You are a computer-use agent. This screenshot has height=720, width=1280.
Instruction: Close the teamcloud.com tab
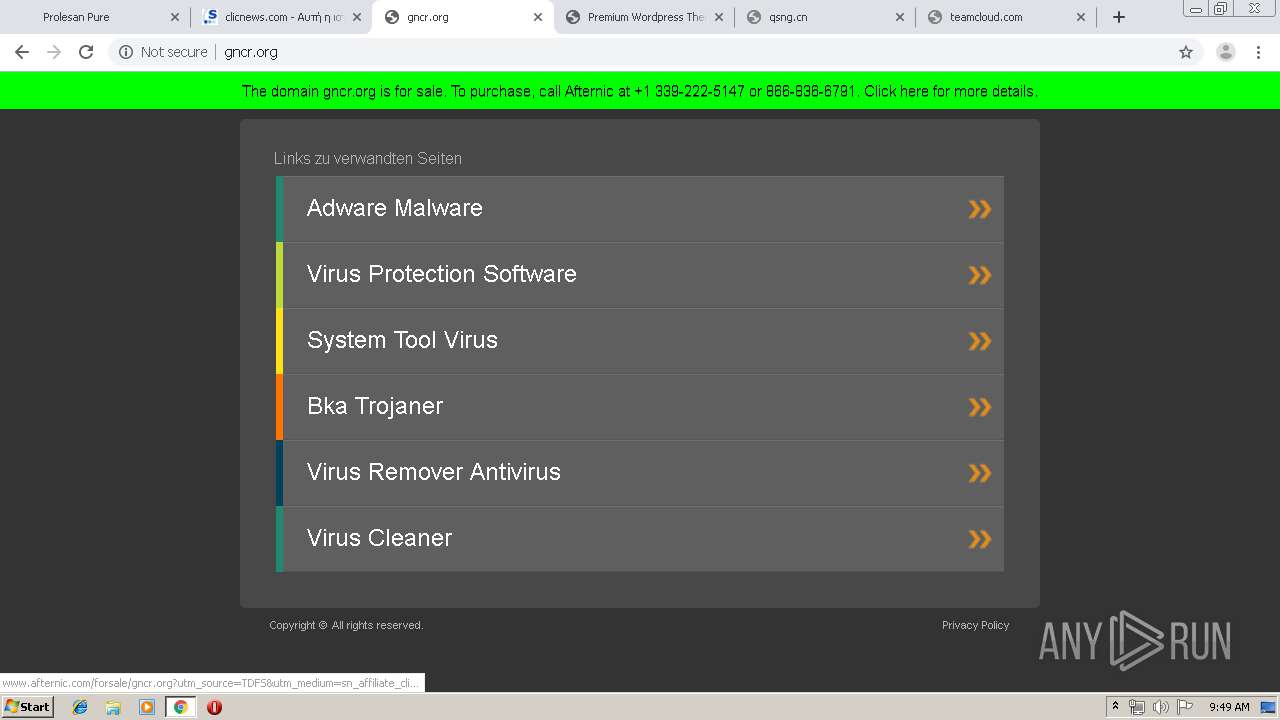(x=1081, y=17)
